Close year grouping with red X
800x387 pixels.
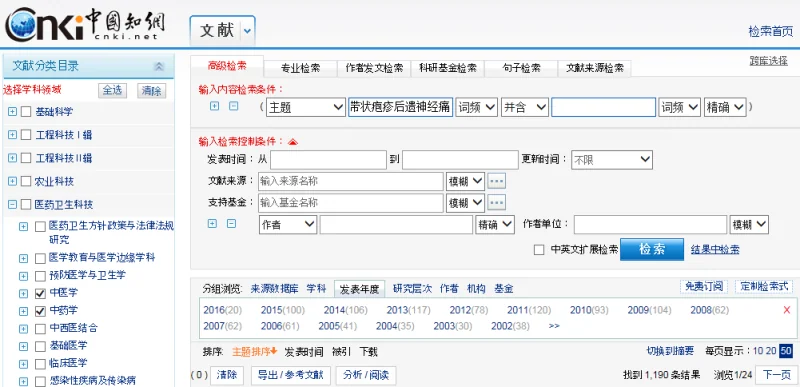pyautogui.click(x=787, y=310)
